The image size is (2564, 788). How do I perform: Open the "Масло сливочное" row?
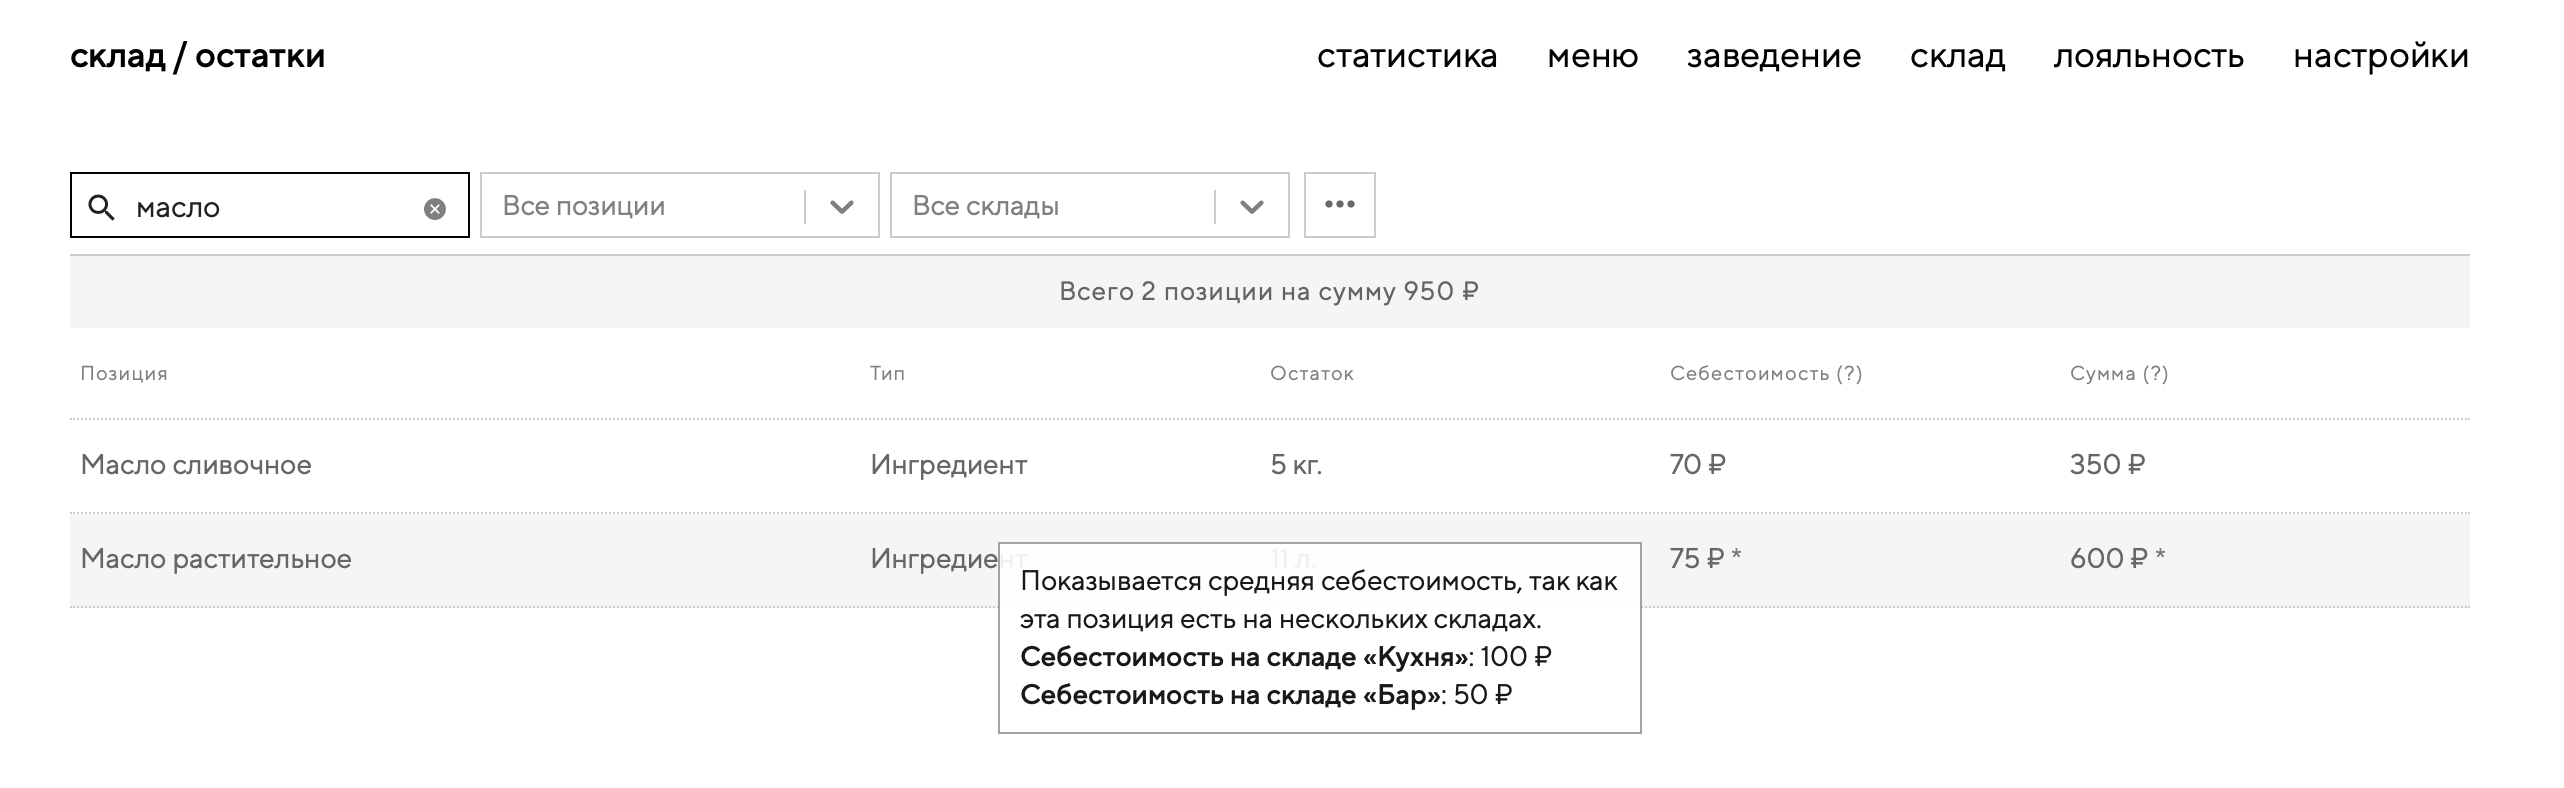(x=196, y=465)
